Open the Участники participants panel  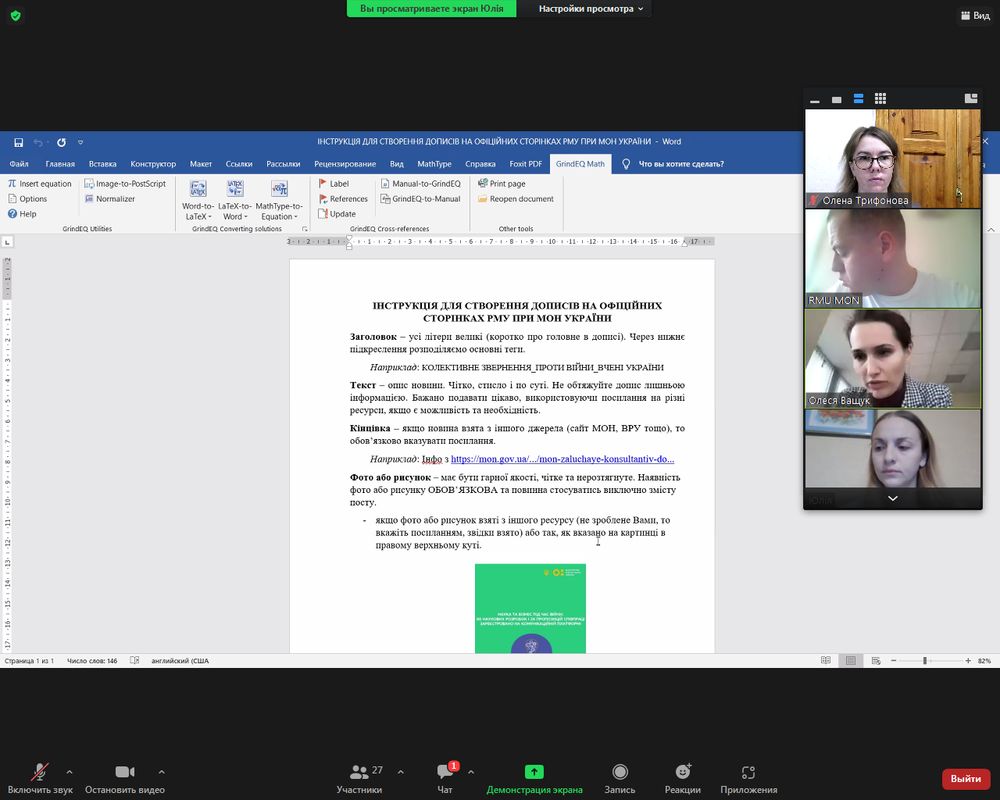click(x=359, y=777)
